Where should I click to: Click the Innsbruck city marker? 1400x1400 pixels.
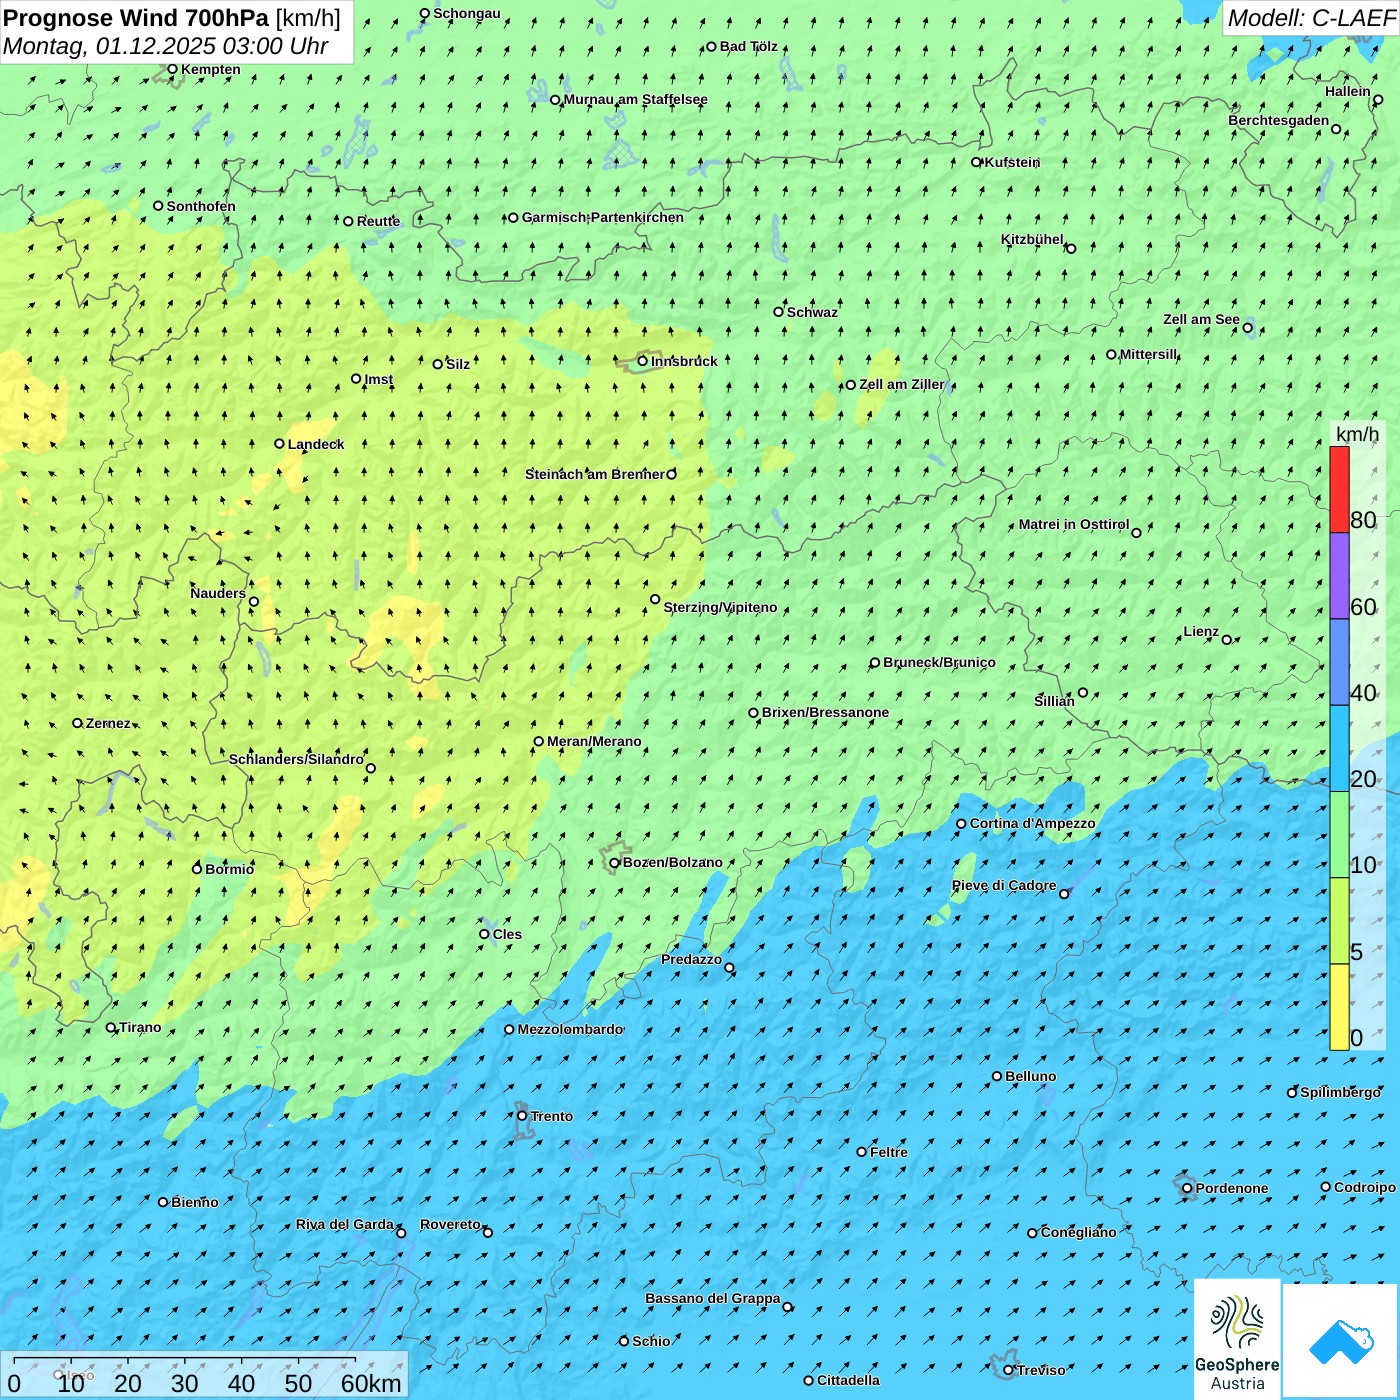pyautogui.click(x=643, y=361)
